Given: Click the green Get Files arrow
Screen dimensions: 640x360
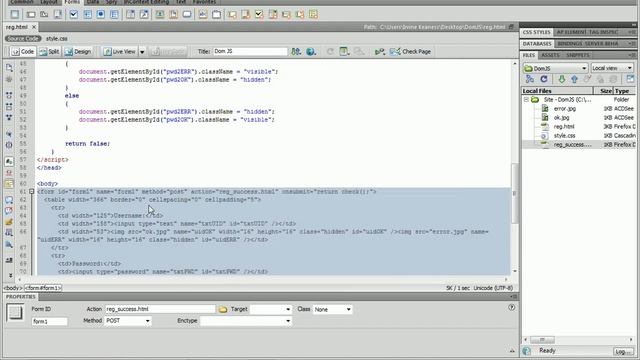Looking at the screenshot, I should pos(562,79).
